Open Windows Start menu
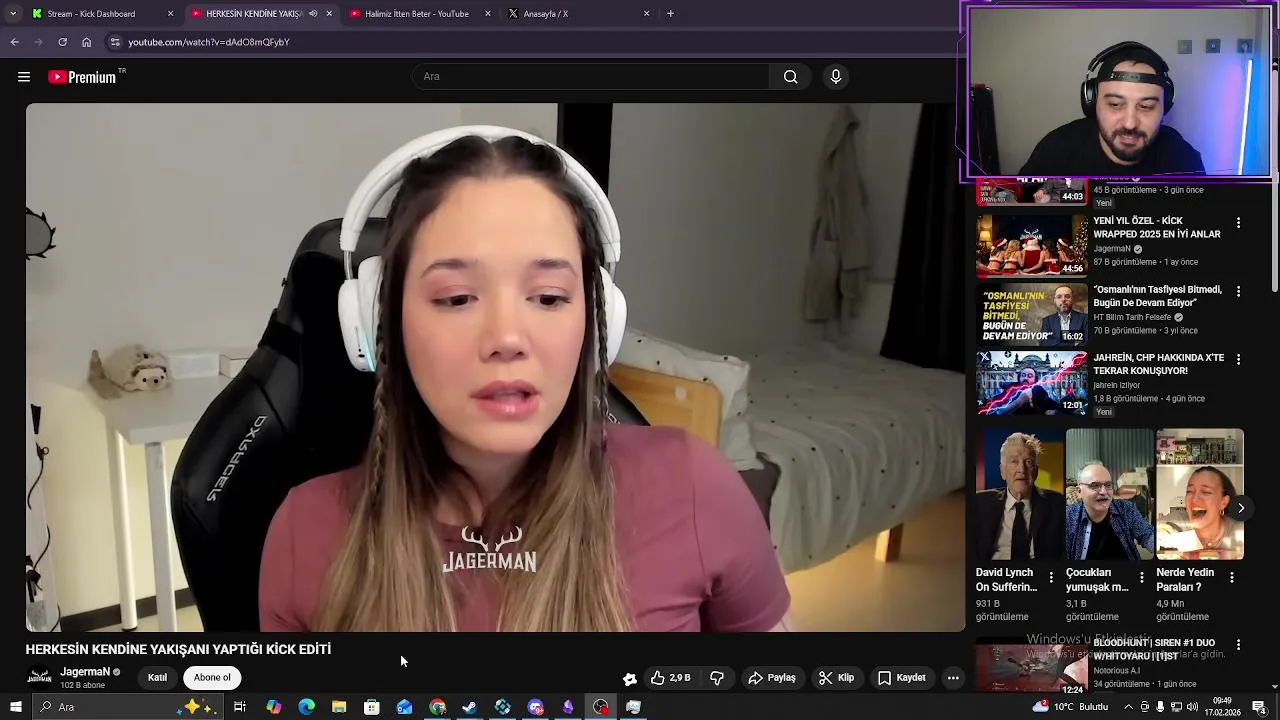1280x720 pixels. click(16, 707)
